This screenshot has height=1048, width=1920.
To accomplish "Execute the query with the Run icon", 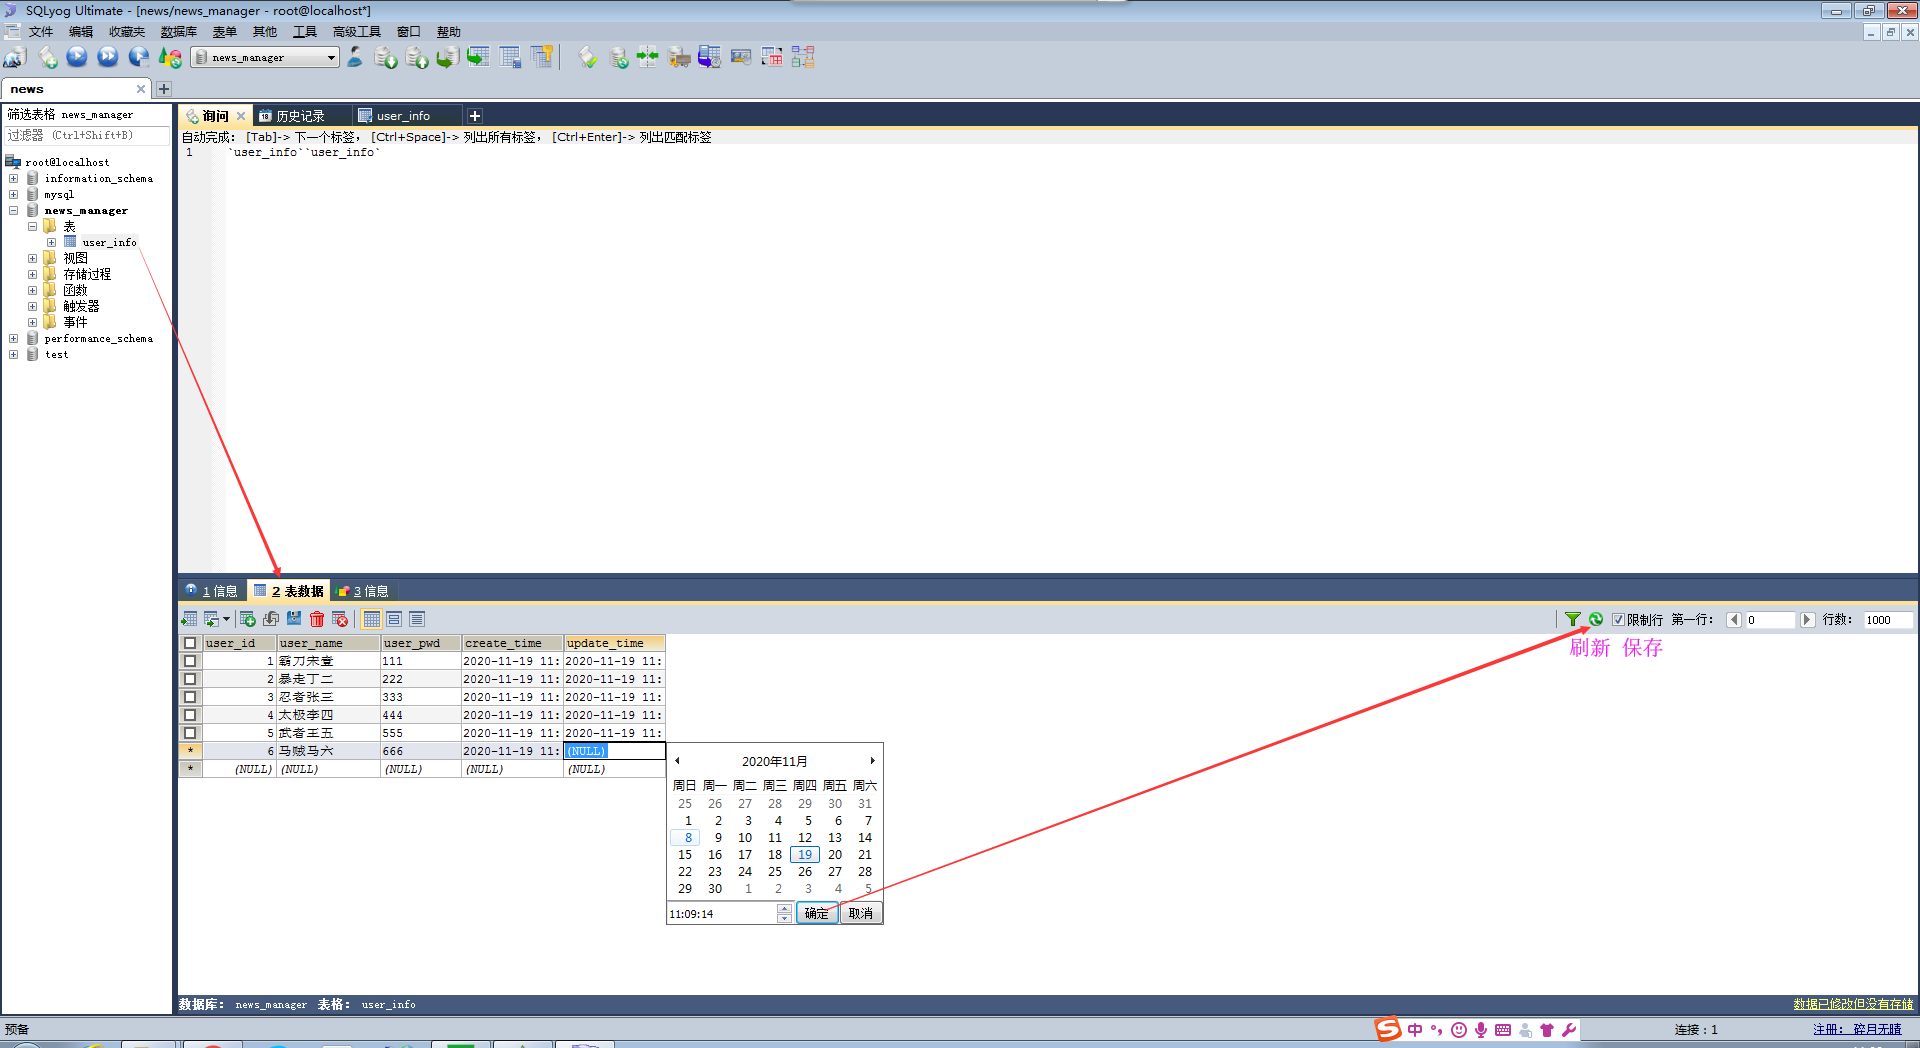I will pos(77,57).
